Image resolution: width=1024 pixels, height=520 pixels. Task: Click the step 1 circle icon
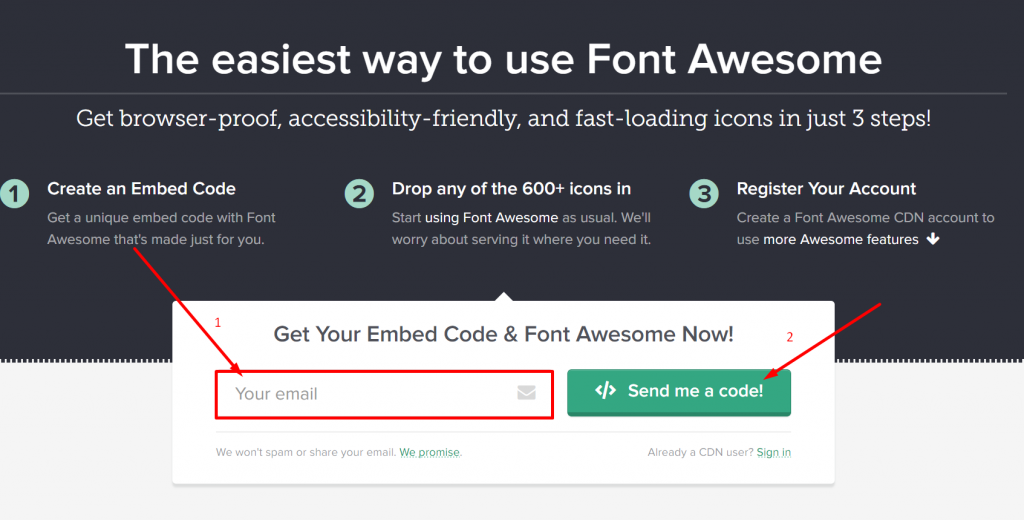(14, 194)
